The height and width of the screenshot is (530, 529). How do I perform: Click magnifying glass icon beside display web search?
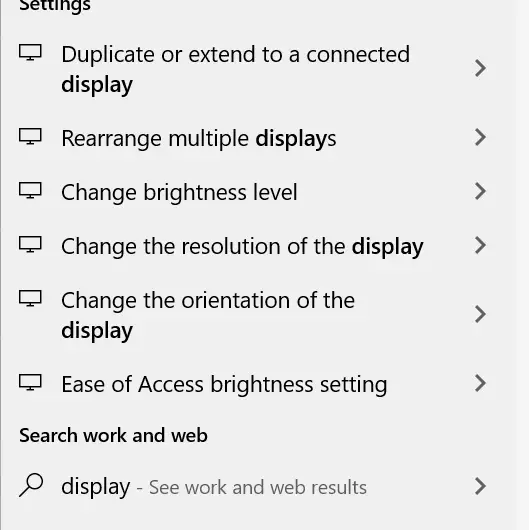tap(31, 485)
